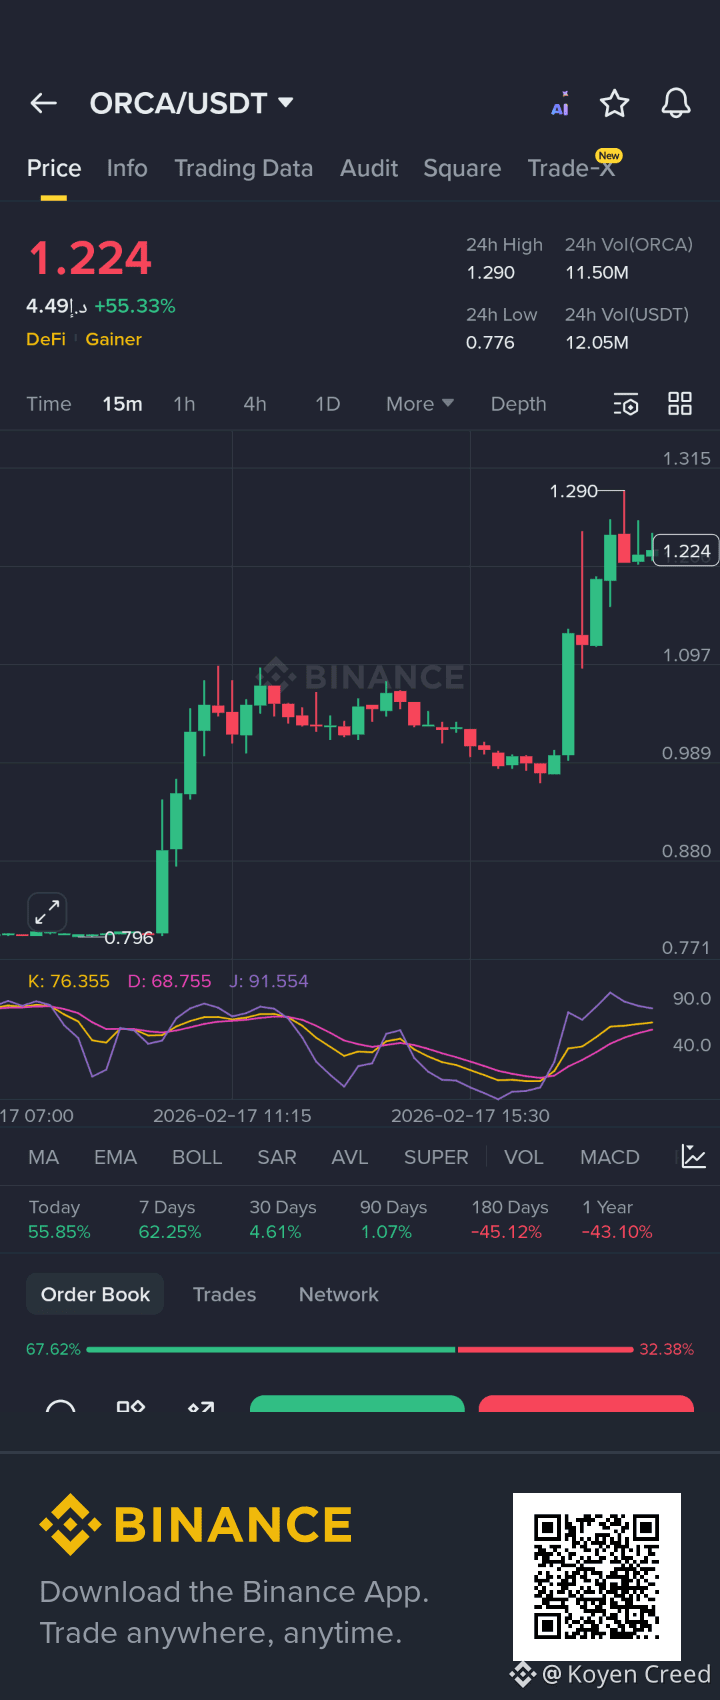Image resolution: width=720 pixels, height=1700 pixels.
Task: Open chart settings icon
Action: (625, 404)
